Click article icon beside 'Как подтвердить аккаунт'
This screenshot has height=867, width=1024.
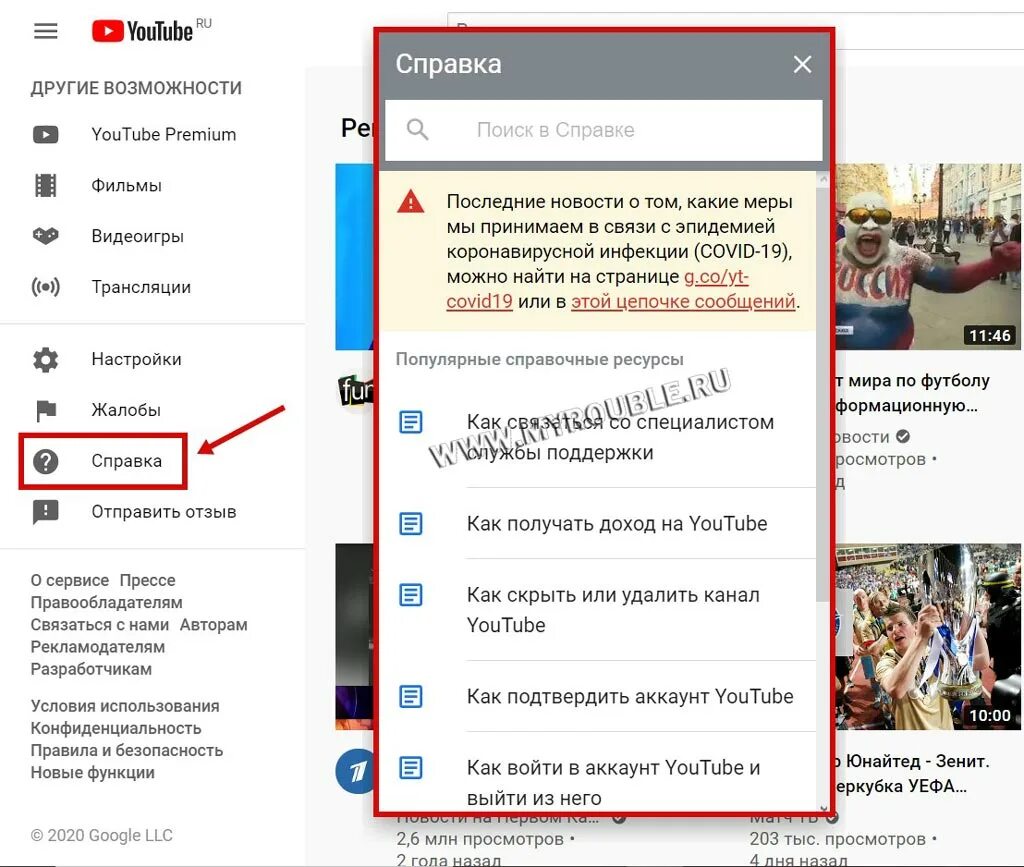pyautogui.click(x=411, y=696)
